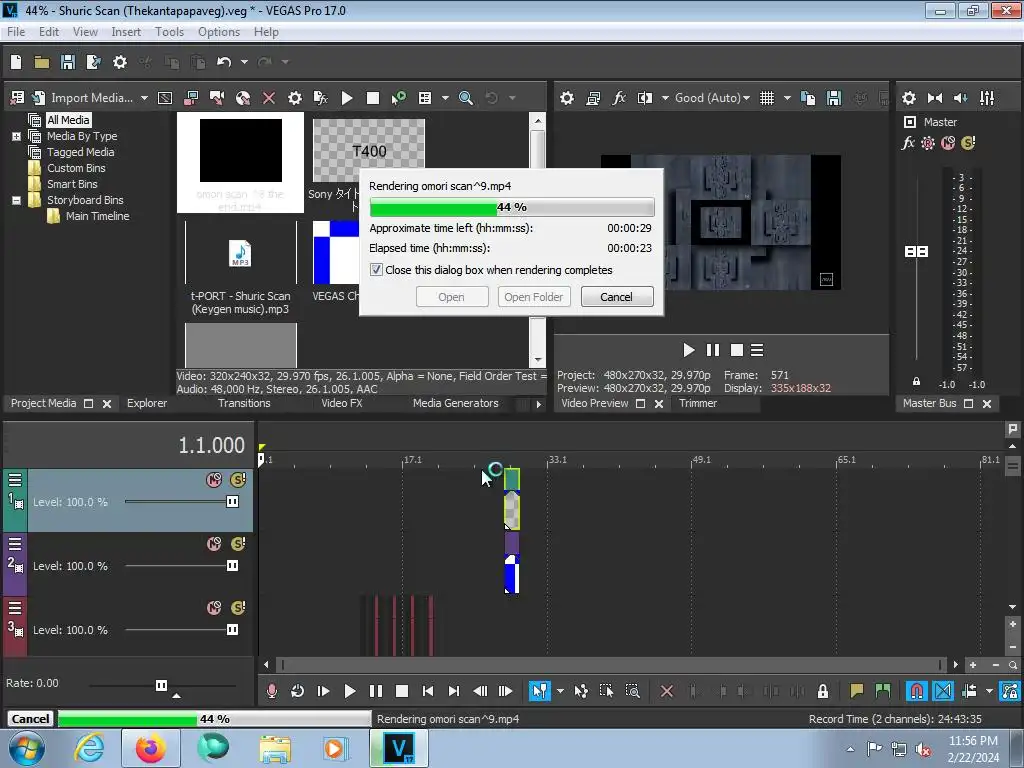Open media search magnifier icon
This screenshot has width=1024, height=768.
(466, 98)
